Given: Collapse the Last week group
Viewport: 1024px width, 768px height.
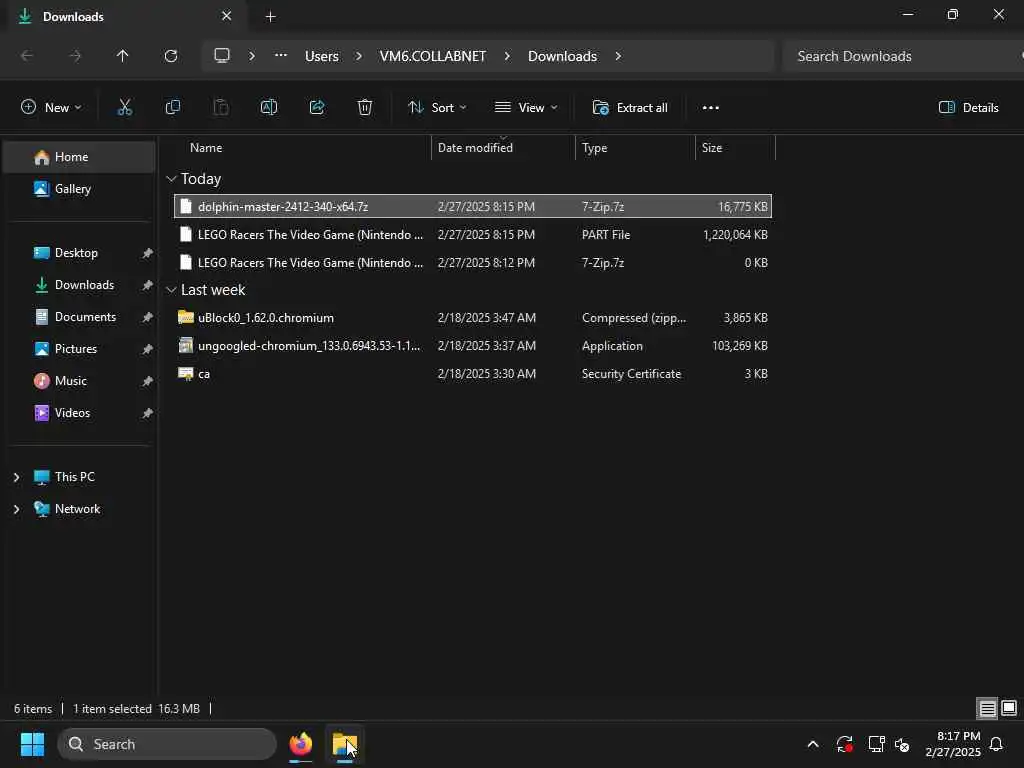Looking at the screenshot, I should 171,290.
